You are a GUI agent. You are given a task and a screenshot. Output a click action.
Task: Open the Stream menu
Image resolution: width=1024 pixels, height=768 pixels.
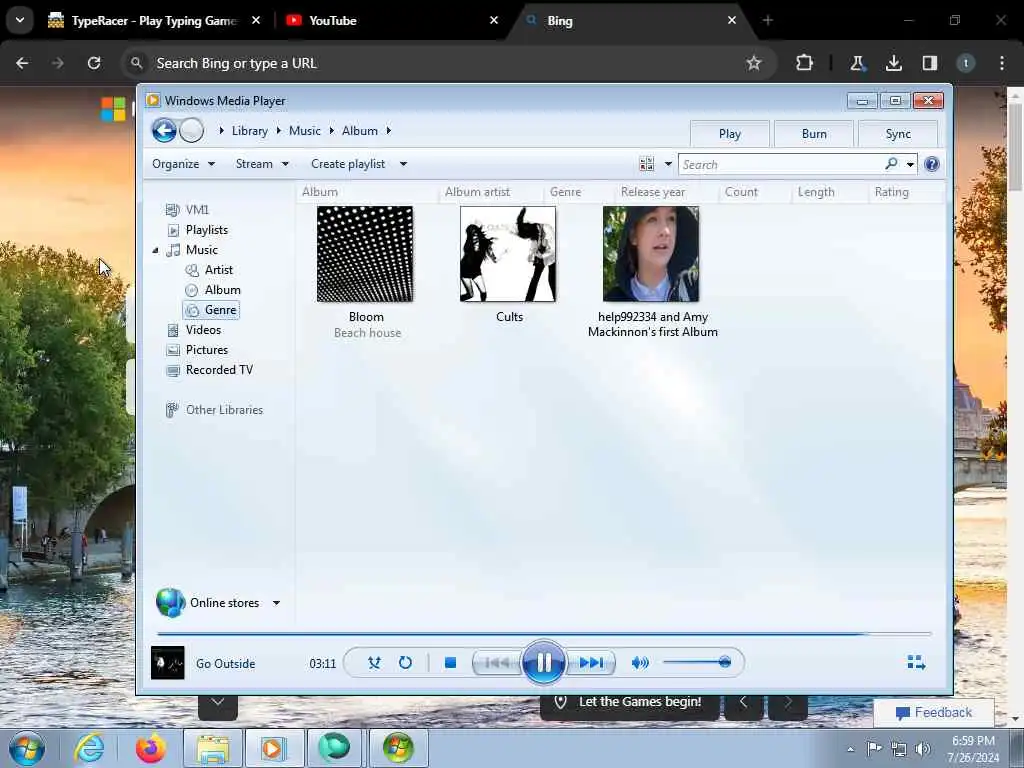pyautogui.click(x=262, y=164)
